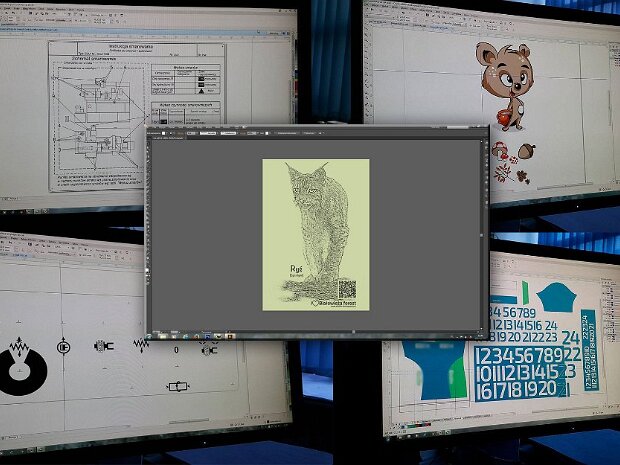Select the blue collar piece in the bottom-right window

(556, 297)
